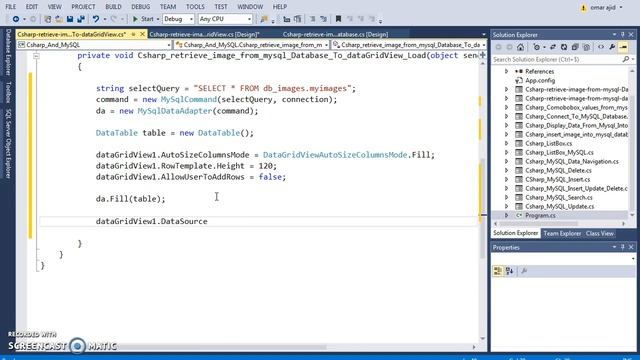Open the member navigation dropdown in editor
Image resolution: width=640 pixels, height=360 pixels.
click(409, 45)
